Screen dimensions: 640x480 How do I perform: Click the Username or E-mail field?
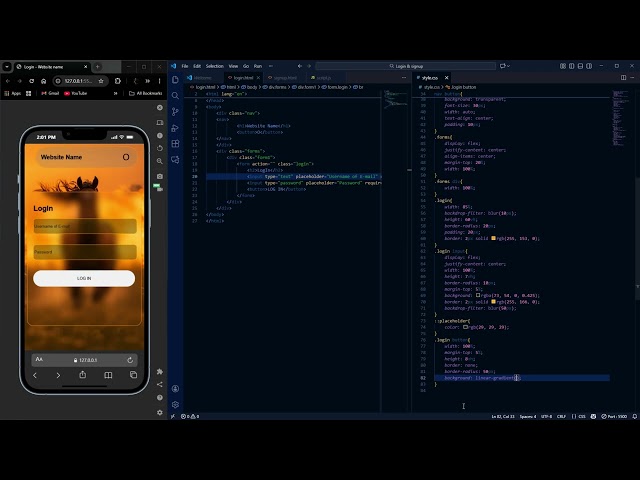pos(84,227)
